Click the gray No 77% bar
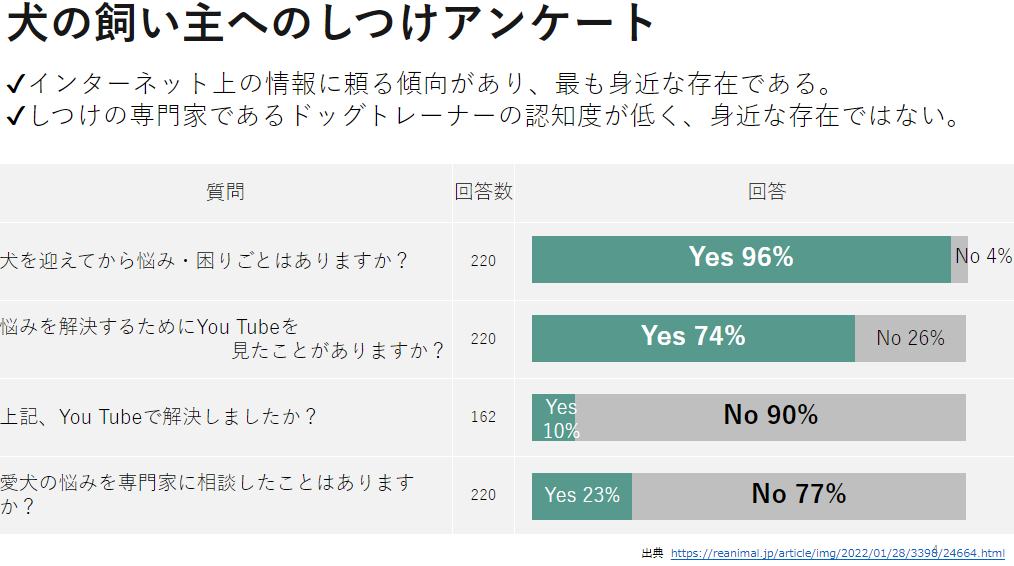 [x=799, y=495]
